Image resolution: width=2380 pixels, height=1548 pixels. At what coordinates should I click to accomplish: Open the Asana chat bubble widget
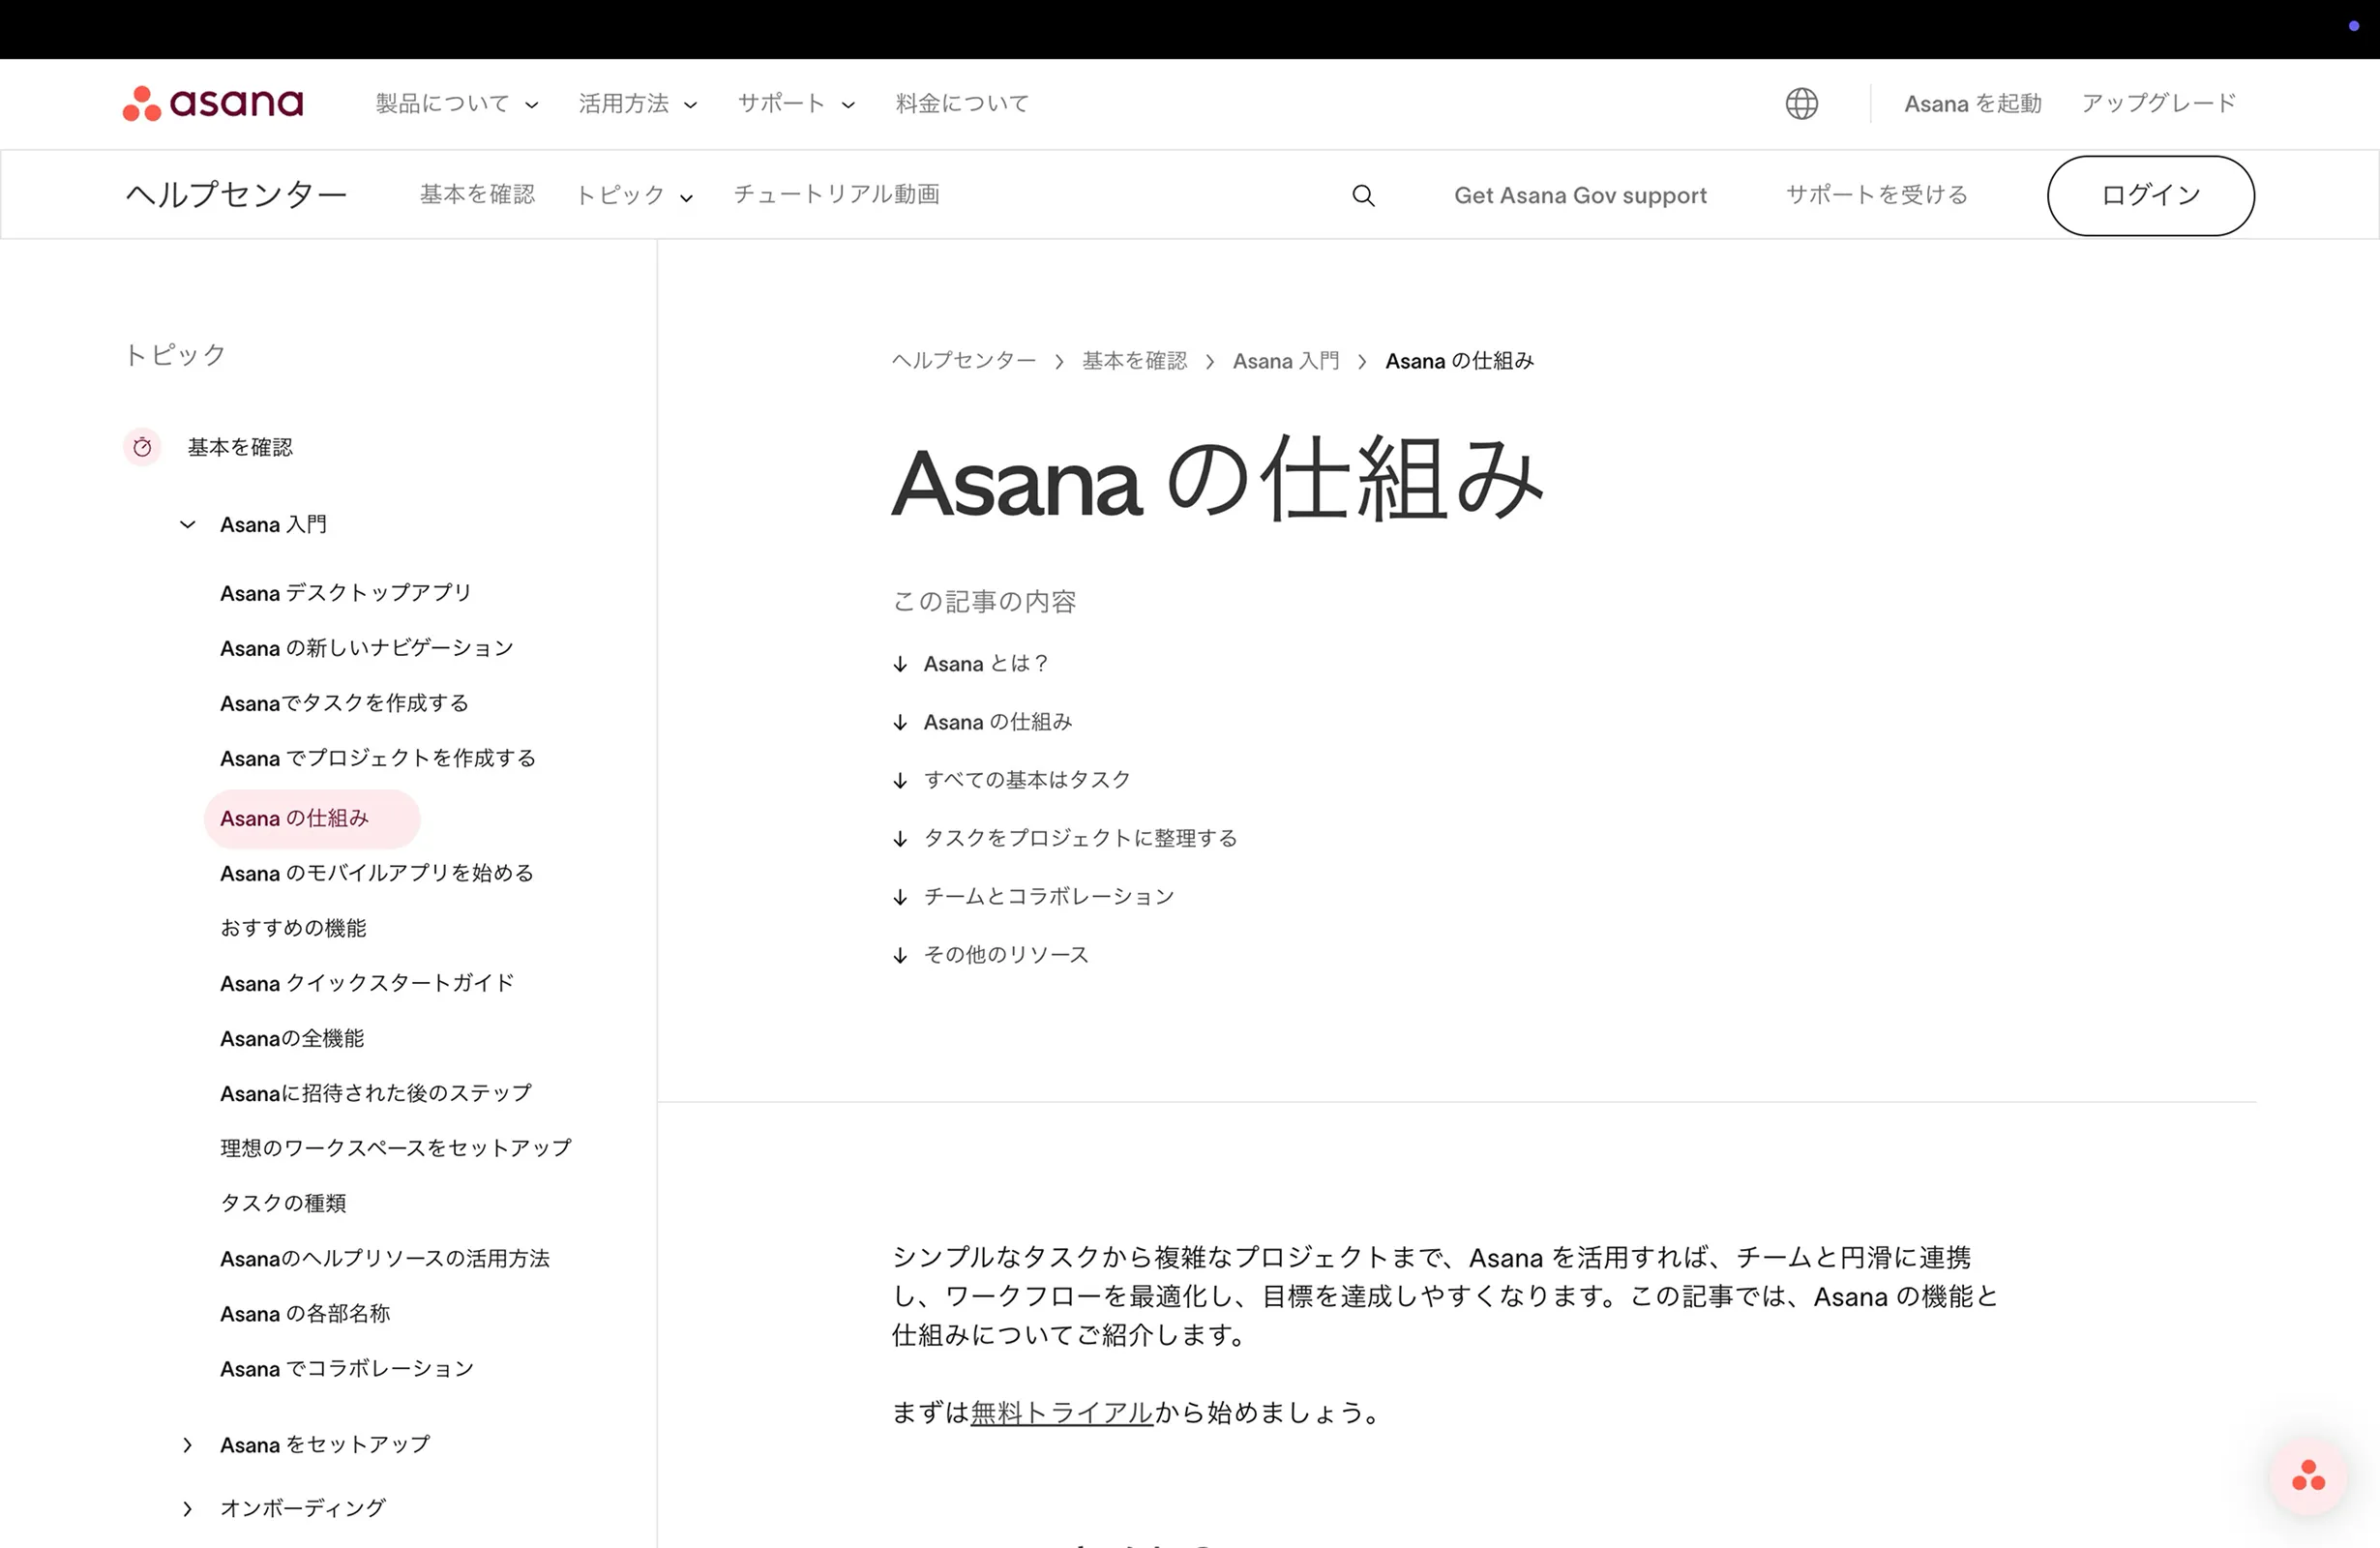2308,1476
